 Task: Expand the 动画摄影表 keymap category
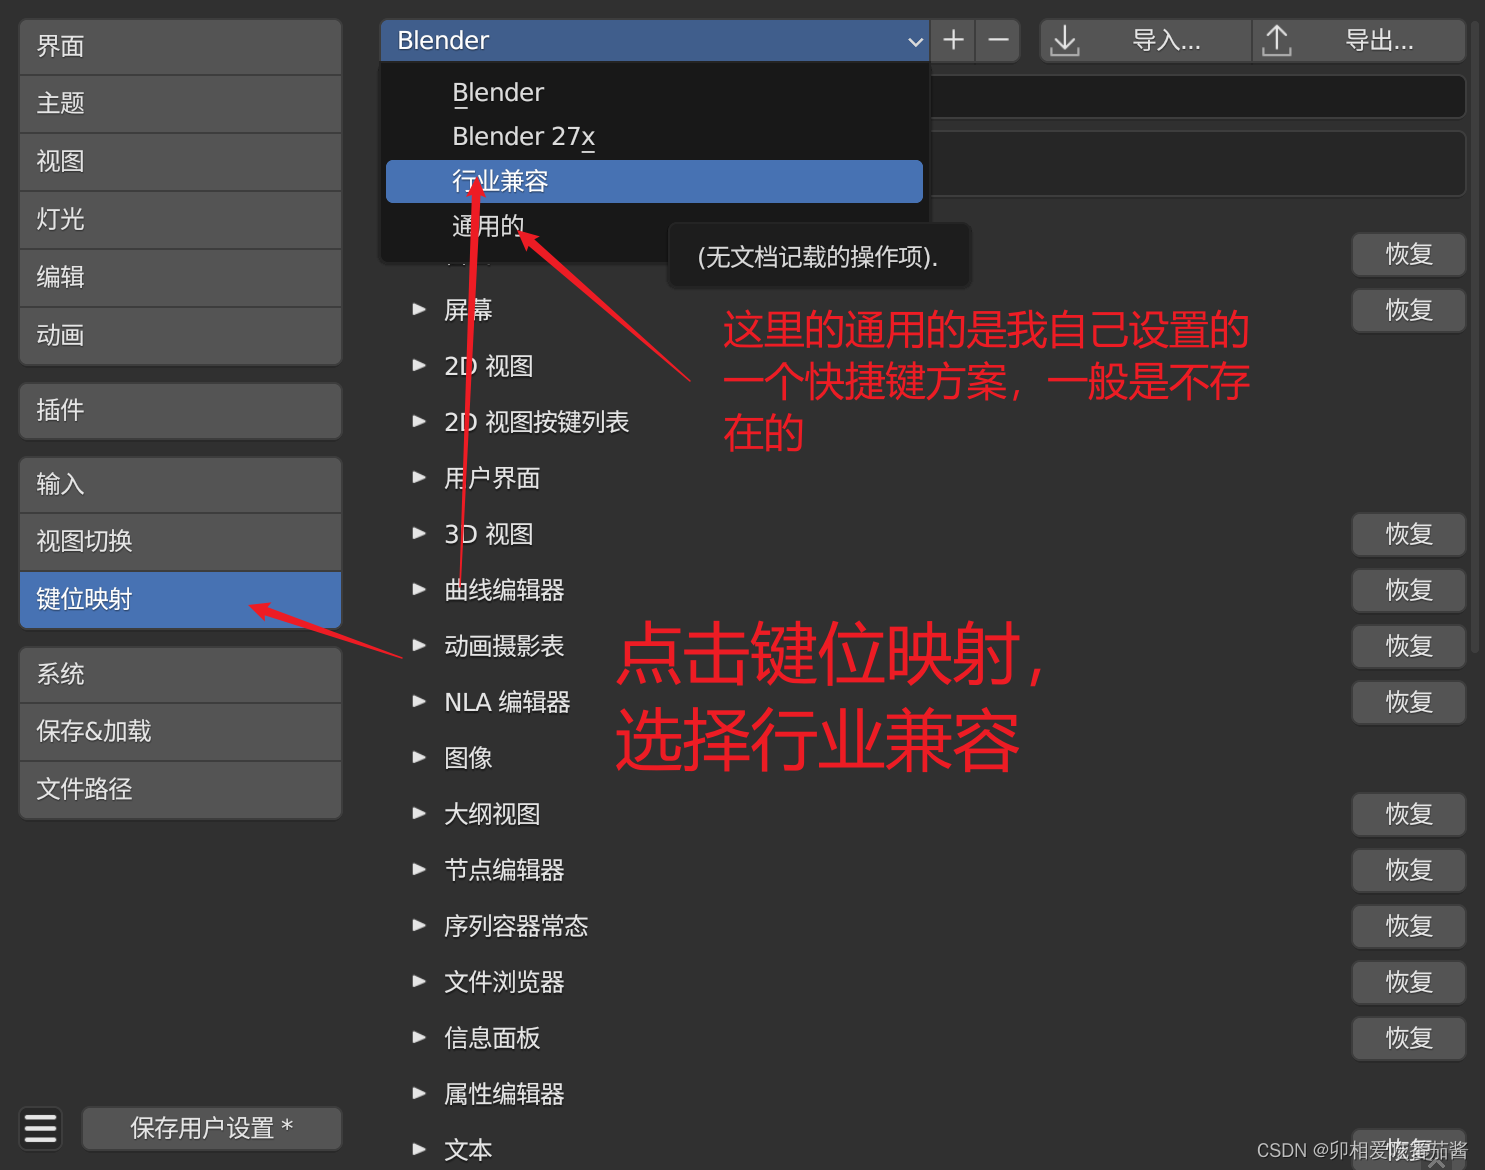pos(420,646)
